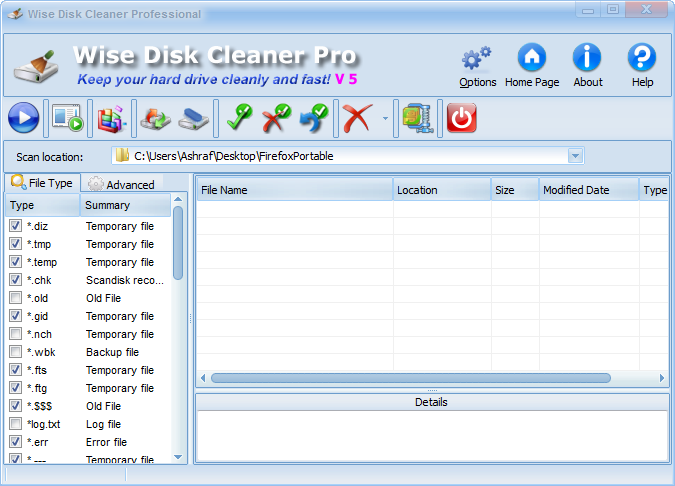Sort by Size column header
675x486 pixels.
coord(515,190)
